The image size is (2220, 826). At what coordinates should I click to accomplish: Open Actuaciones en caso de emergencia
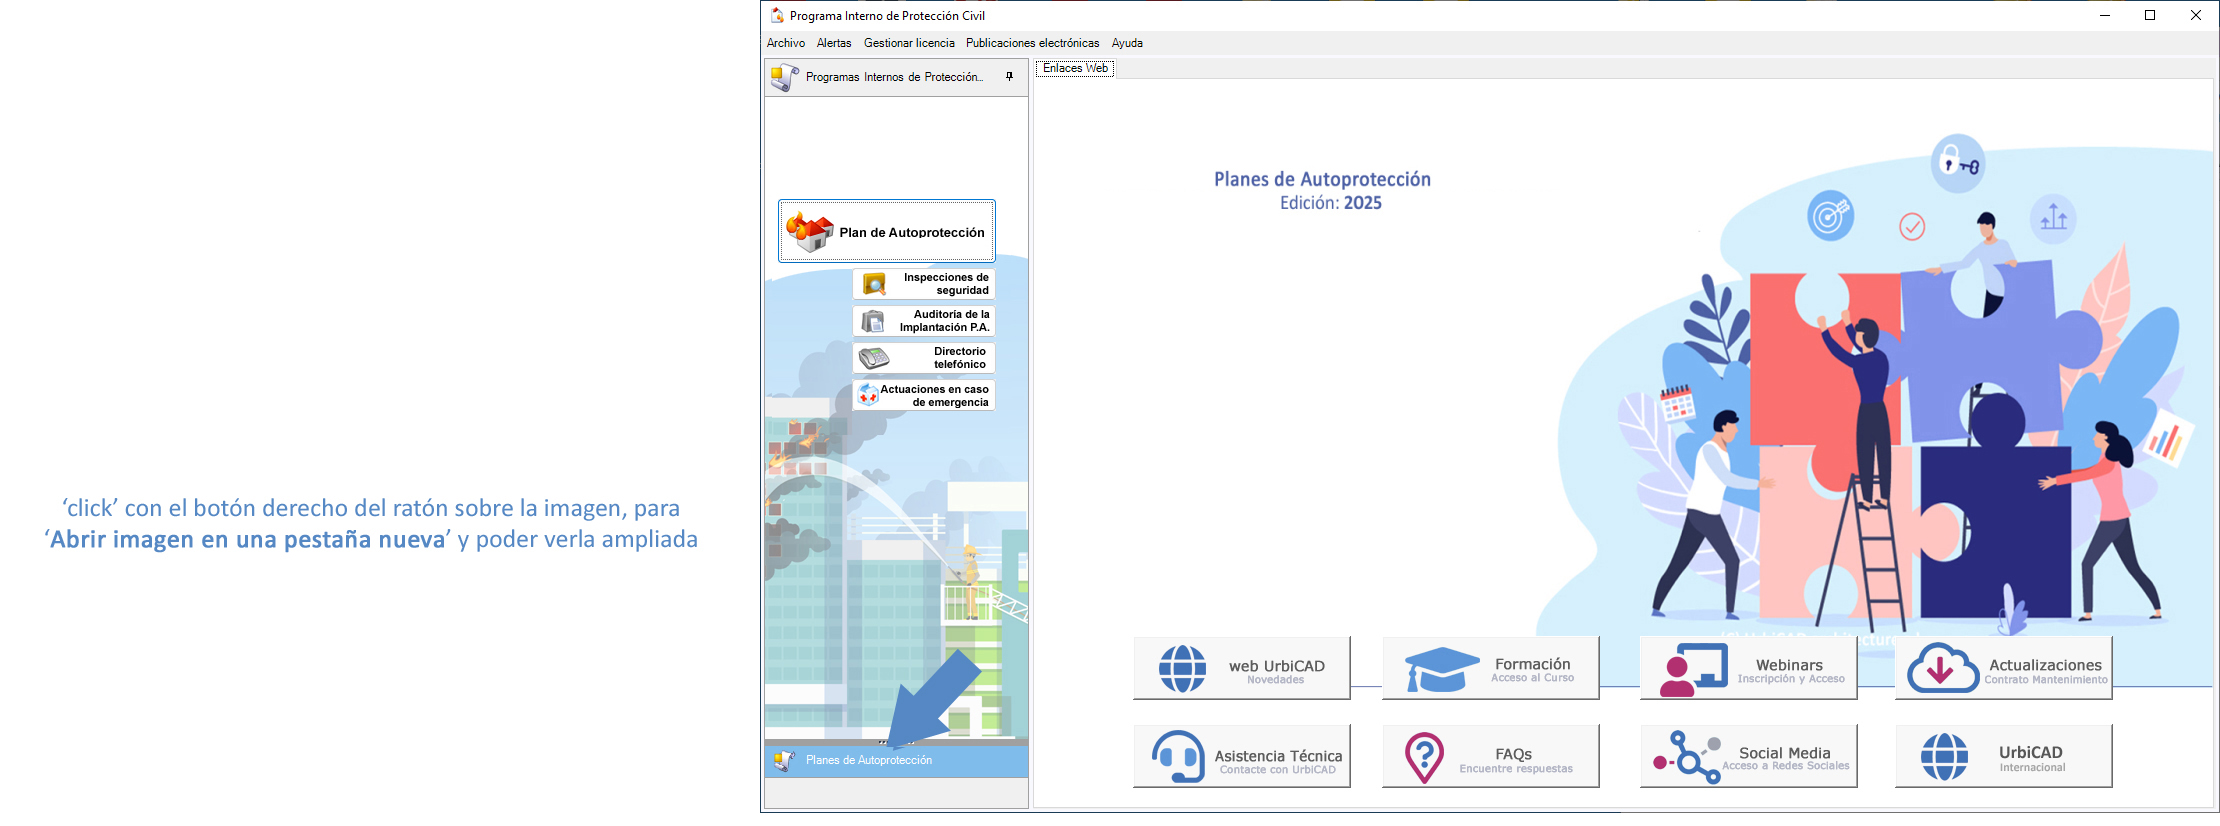[x=924, y=395]
